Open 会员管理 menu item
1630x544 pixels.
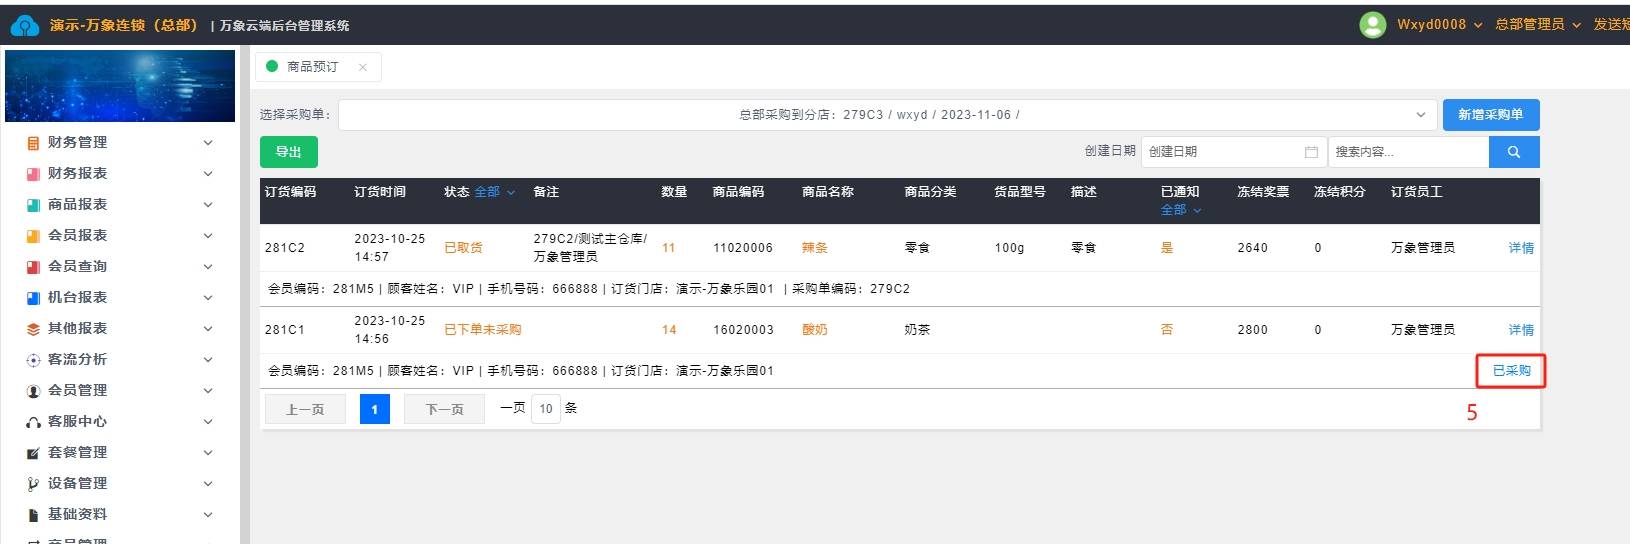(120, 391)
